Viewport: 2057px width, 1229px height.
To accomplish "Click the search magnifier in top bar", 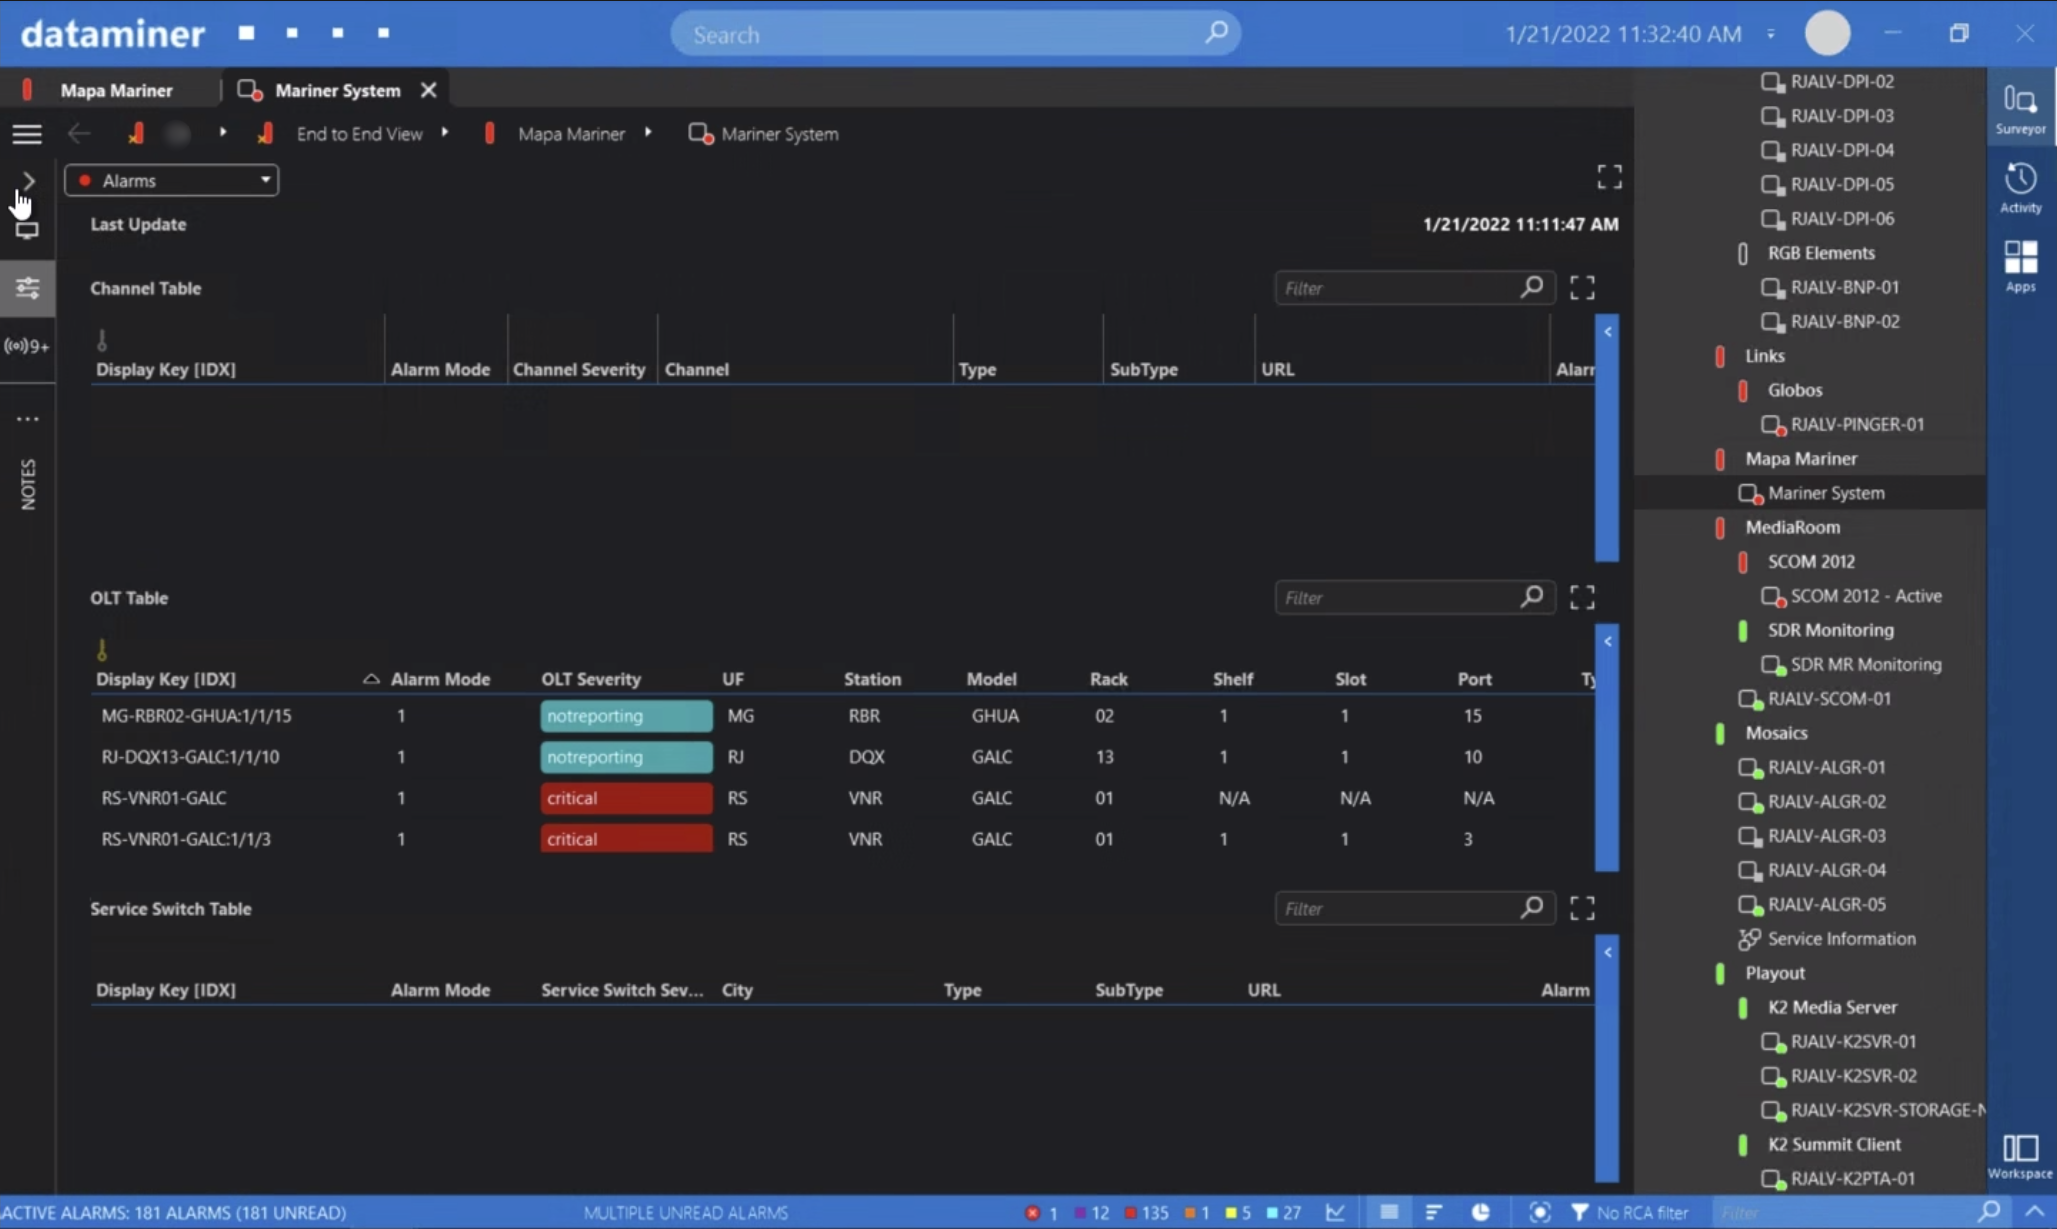I will 1216,33.
